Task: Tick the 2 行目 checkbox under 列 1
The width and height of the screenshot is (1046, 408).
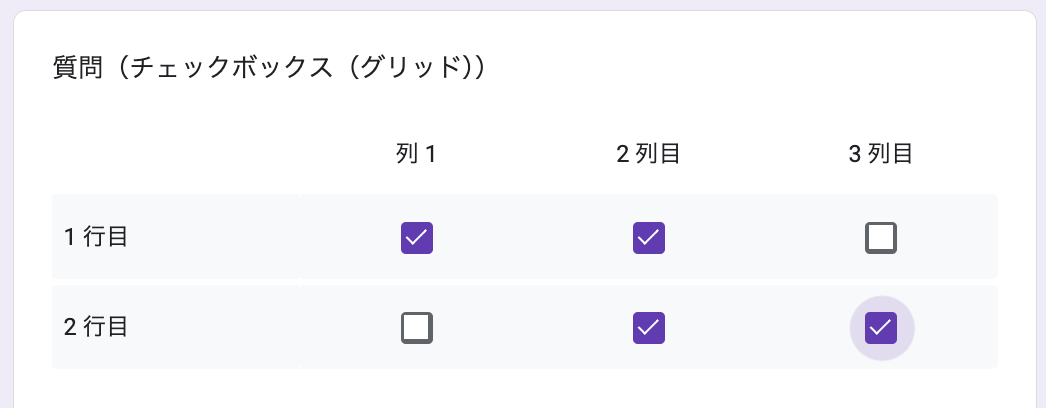Action: 417,327
